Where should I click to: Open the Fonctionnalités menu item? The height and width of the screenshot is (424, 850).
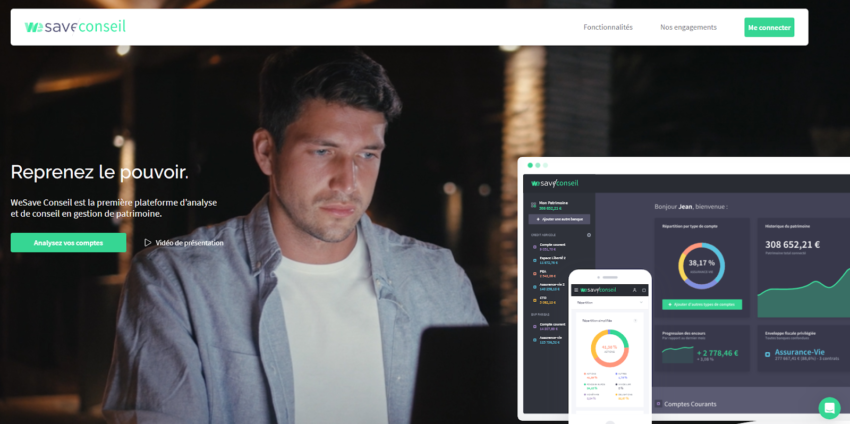[x=608, y=27]
